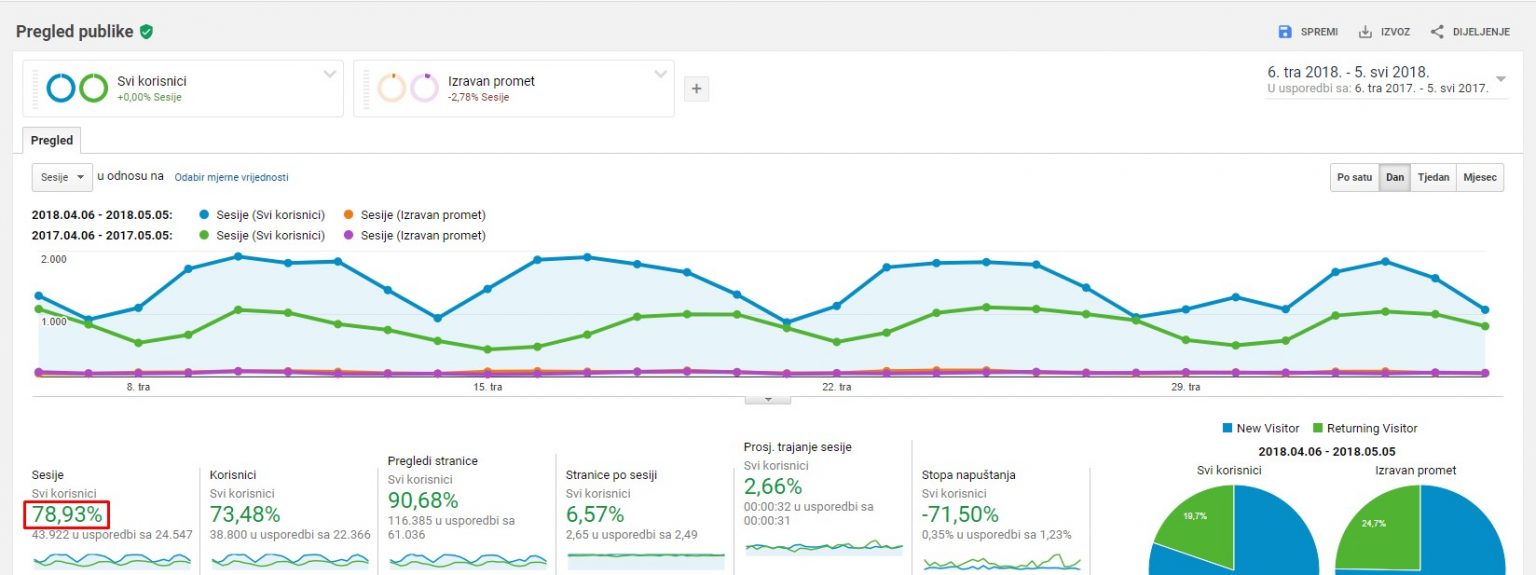Image resolution: width=1536 pixels, height=575 pixels.
Task: Click the -2,78% Sesije segment text
Action: tap(479, 98)
